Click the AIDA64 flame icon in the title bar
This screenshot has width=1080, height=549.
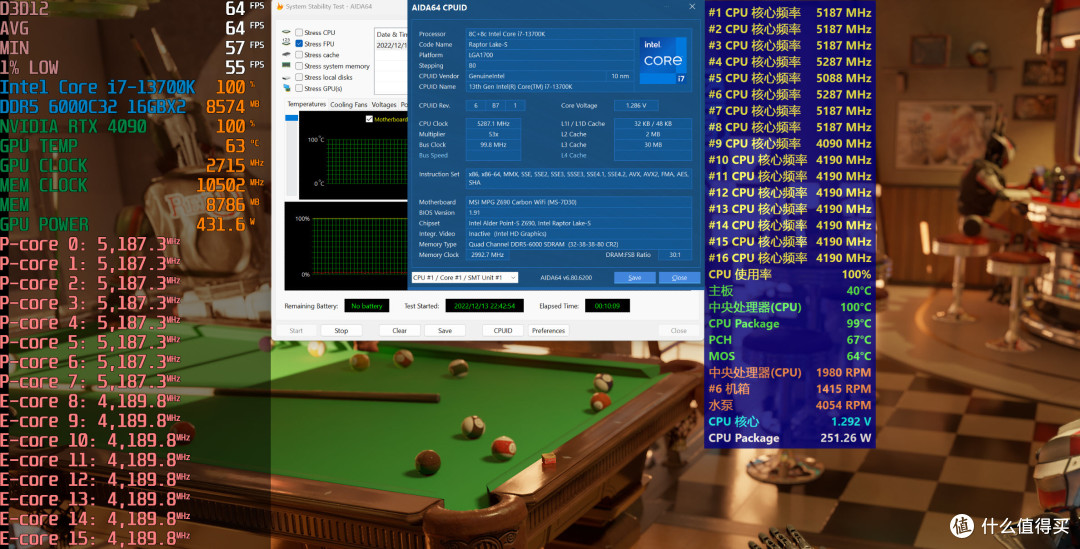pyautogui.click(x=280, y=6)
